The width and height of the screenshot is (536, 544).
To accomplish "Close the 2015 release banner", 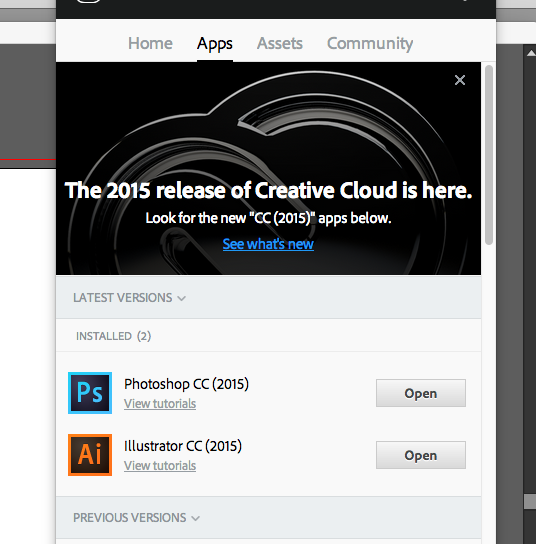I will (x=460, y=80).
